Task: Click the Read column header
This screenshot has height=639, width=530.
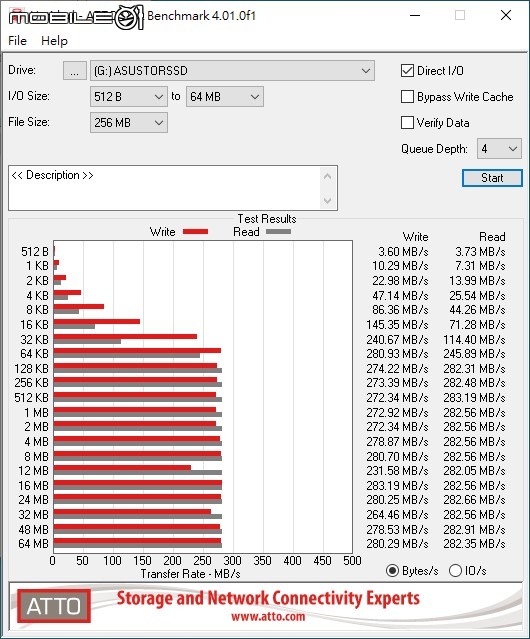Action: coord(492,237)
